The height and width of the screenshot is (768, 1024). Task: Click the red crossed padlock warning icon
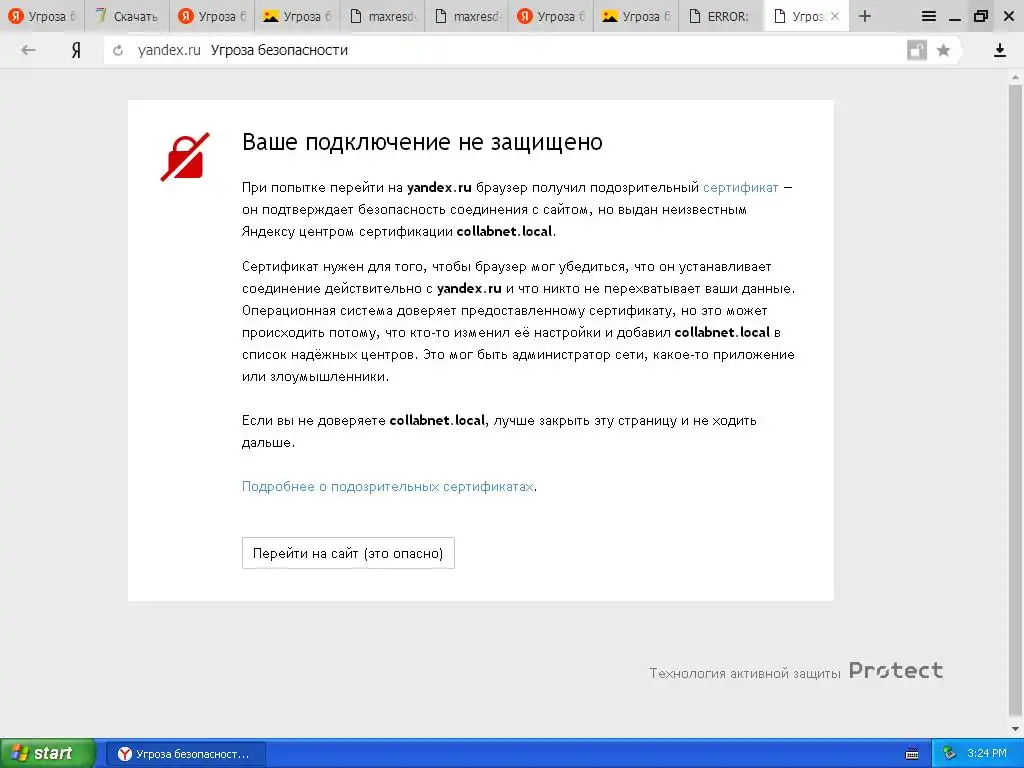pyautogui.click(x=185, y=157)
